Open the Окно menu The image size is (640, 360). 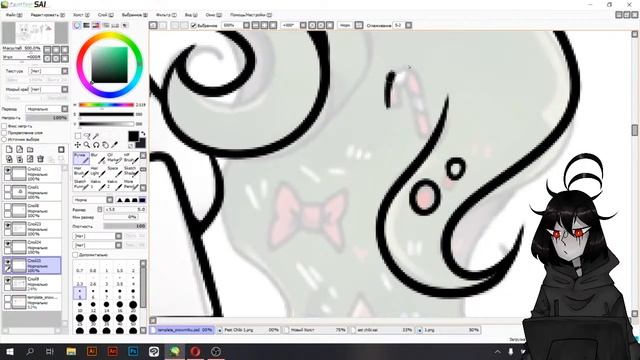(x=213, y=15)
